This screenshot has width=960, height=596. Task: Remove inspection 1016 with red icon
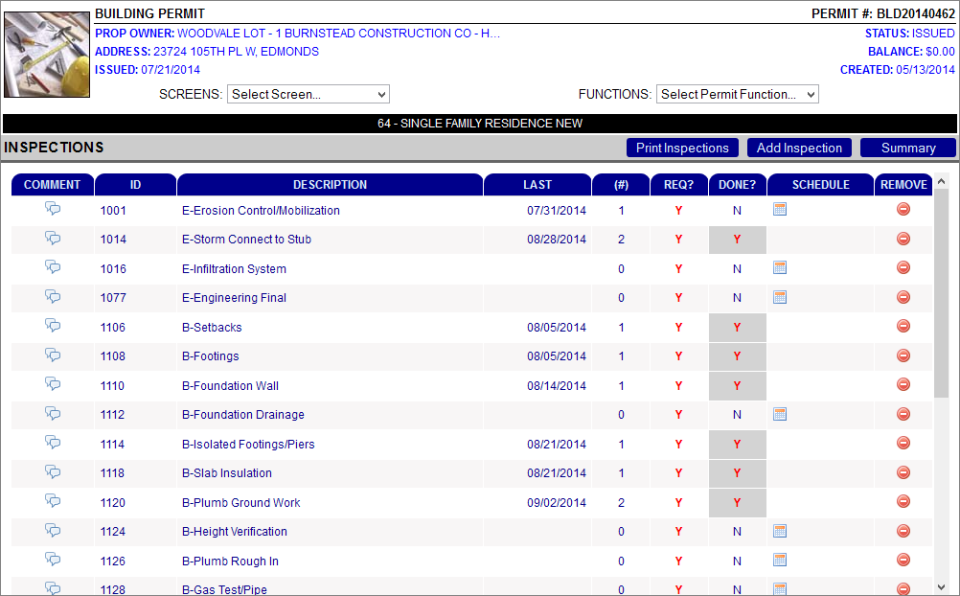[x=903, y=268]
